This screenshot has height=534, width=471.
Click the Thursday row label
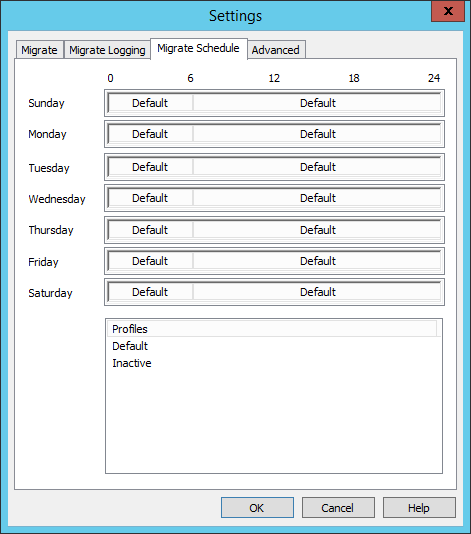pyautogui.click(x=51, y=230)
